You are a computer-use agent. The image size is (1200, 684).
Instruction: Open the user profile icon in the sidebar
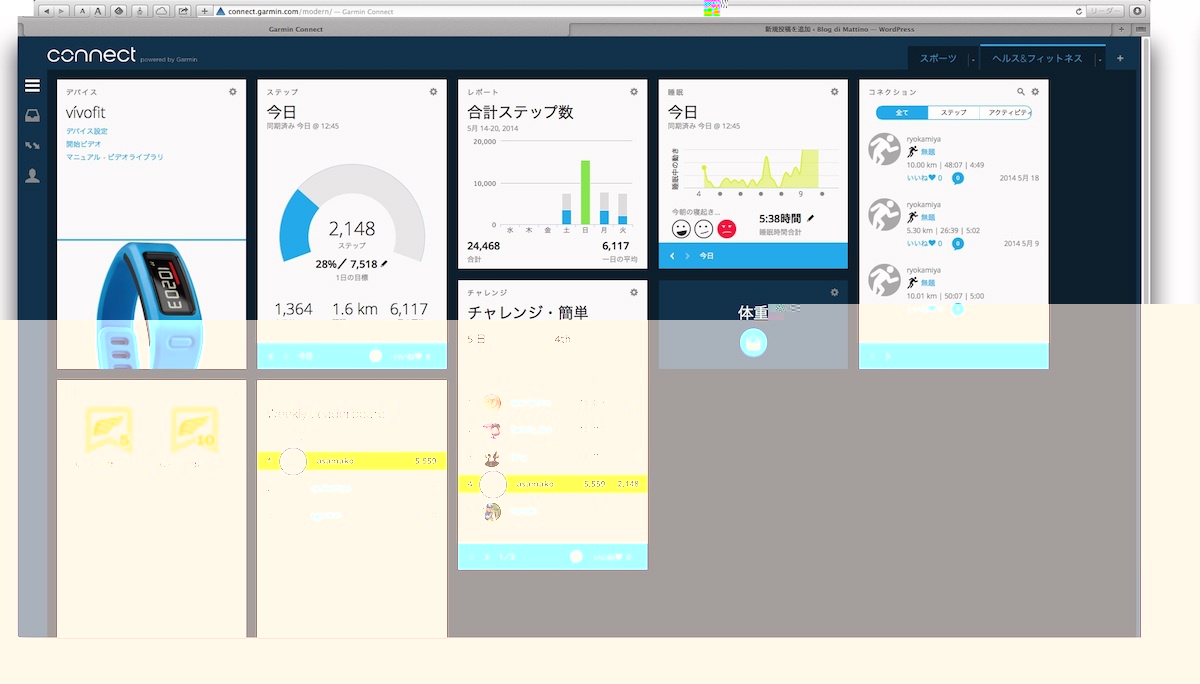click(x=33, y=176)
